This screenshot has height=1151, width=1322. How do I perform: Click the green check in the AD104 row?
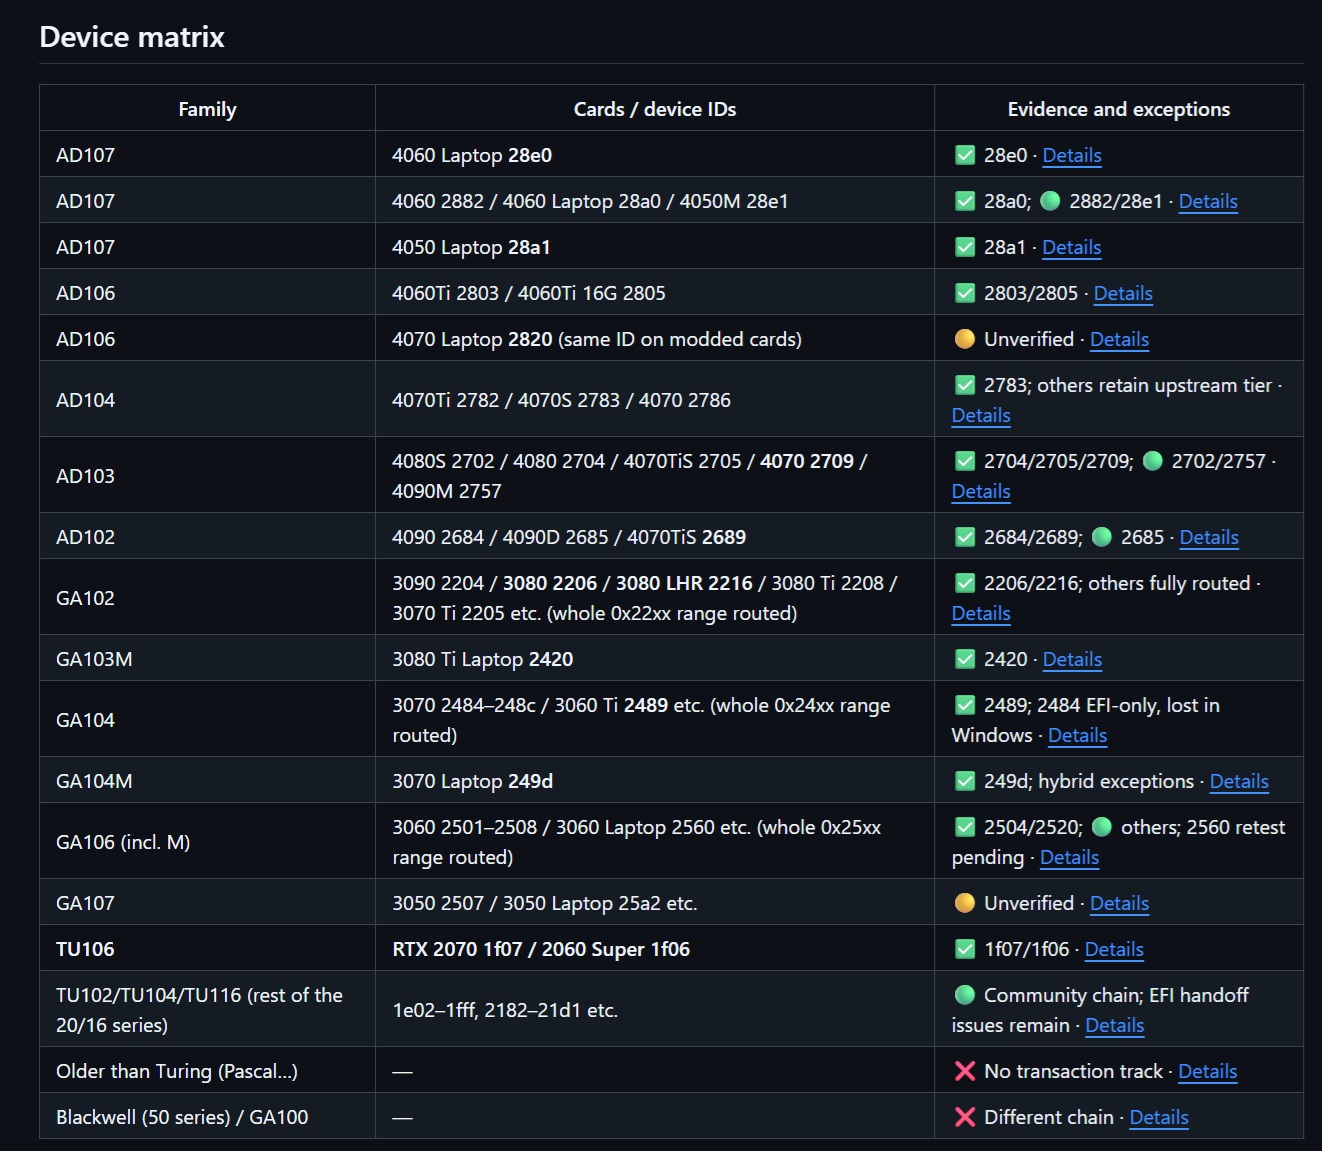tap(965, 385)
